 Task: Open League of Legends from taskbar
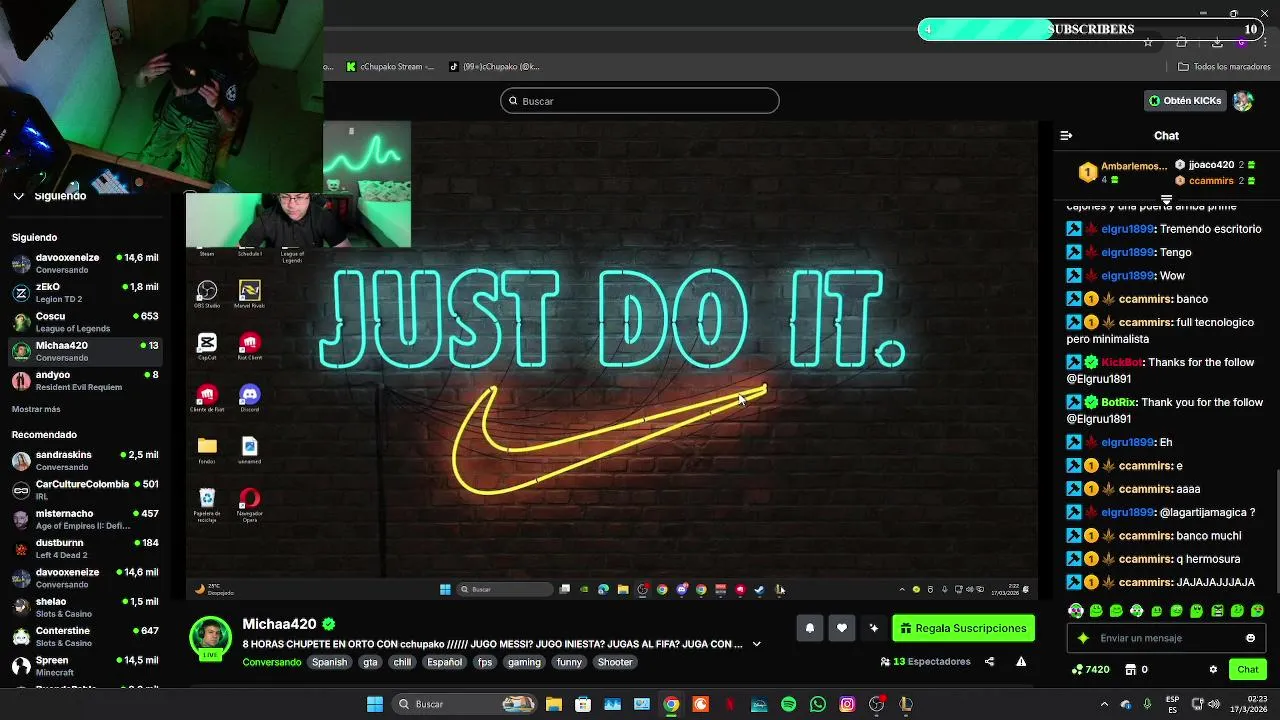tap(906, 704)
